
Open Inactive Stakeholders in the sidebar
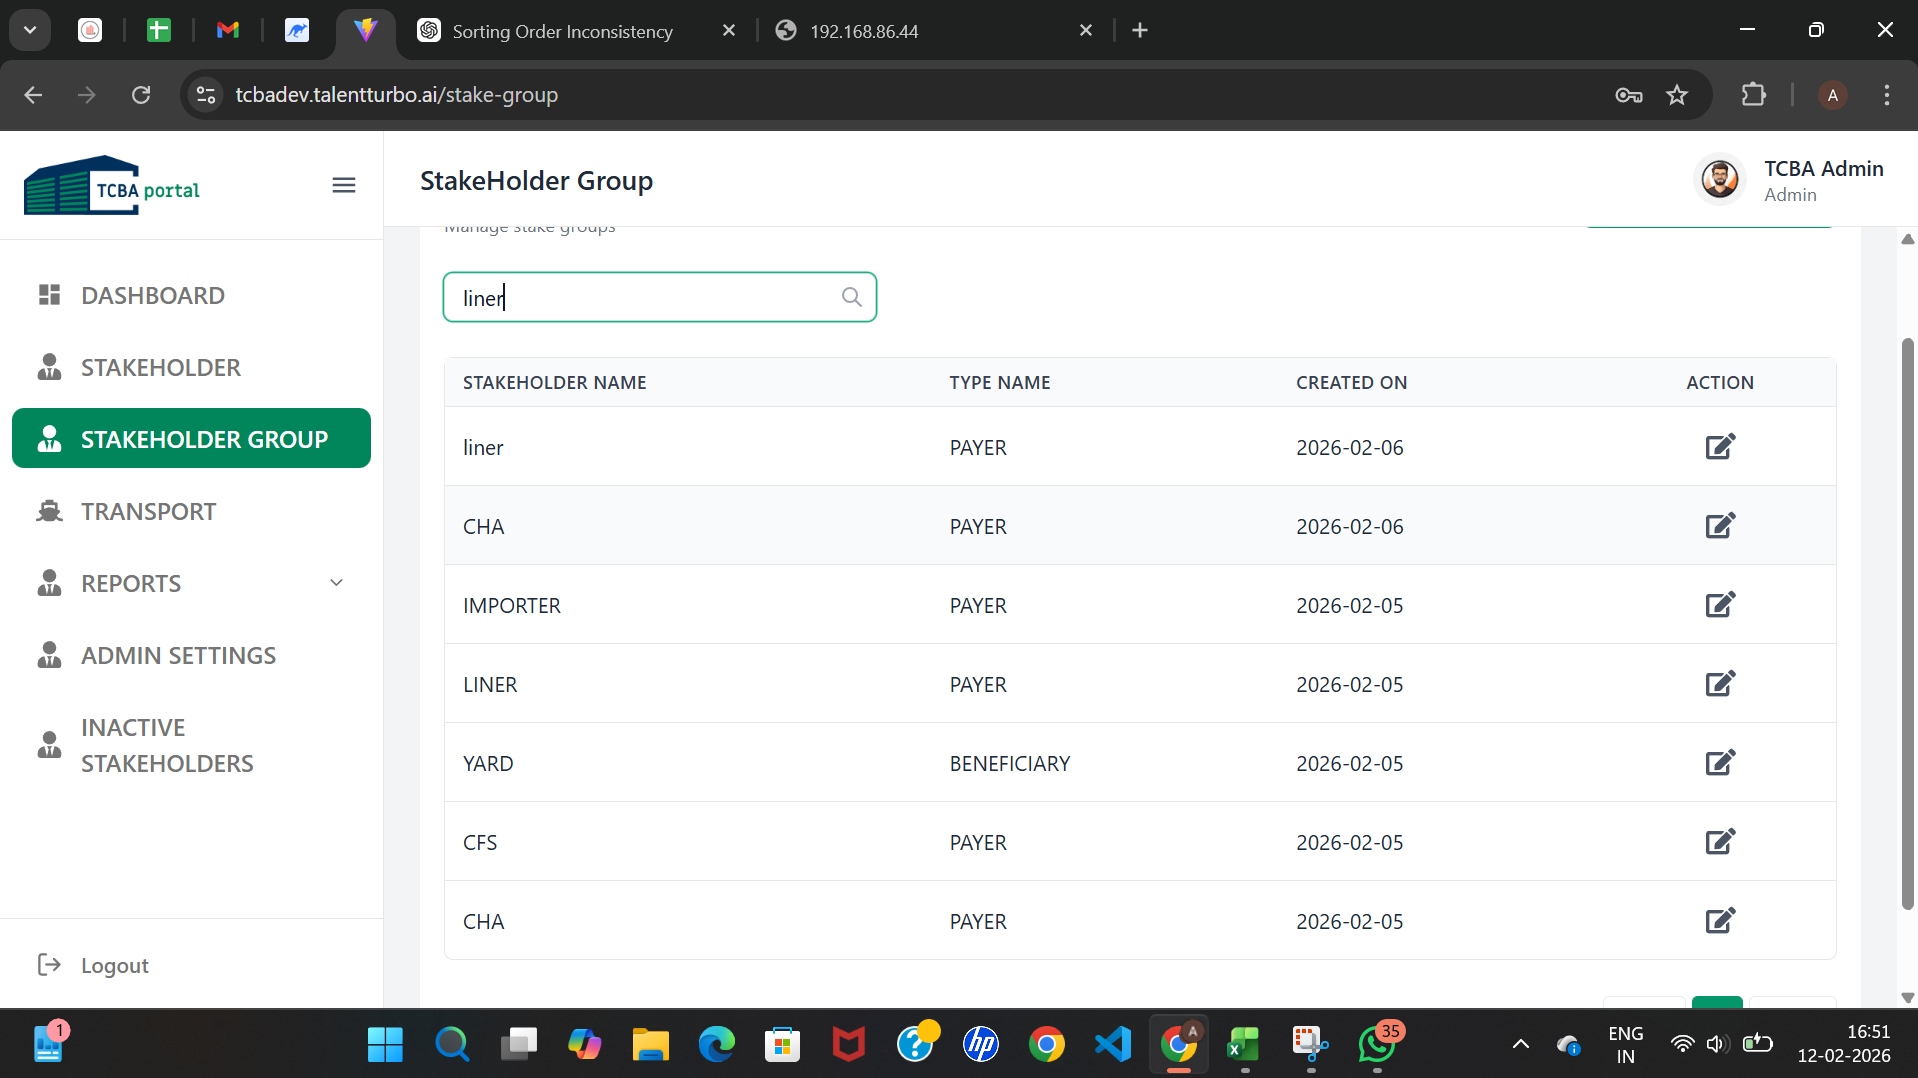(x=191, y=746)
